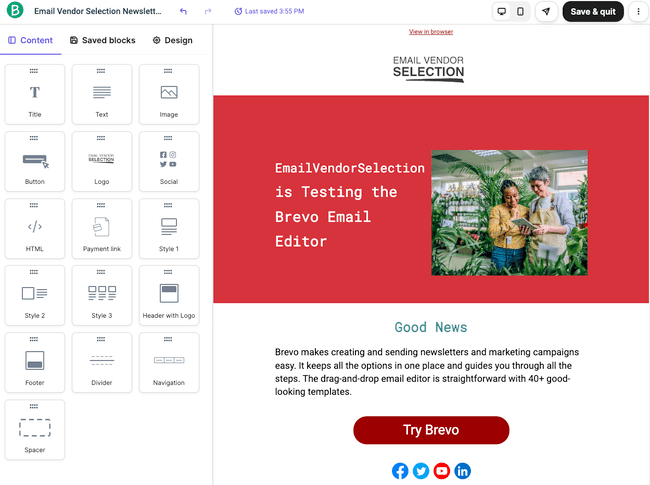Click the Facebook icon in email

pyautogui.click(x=400, y=471)
